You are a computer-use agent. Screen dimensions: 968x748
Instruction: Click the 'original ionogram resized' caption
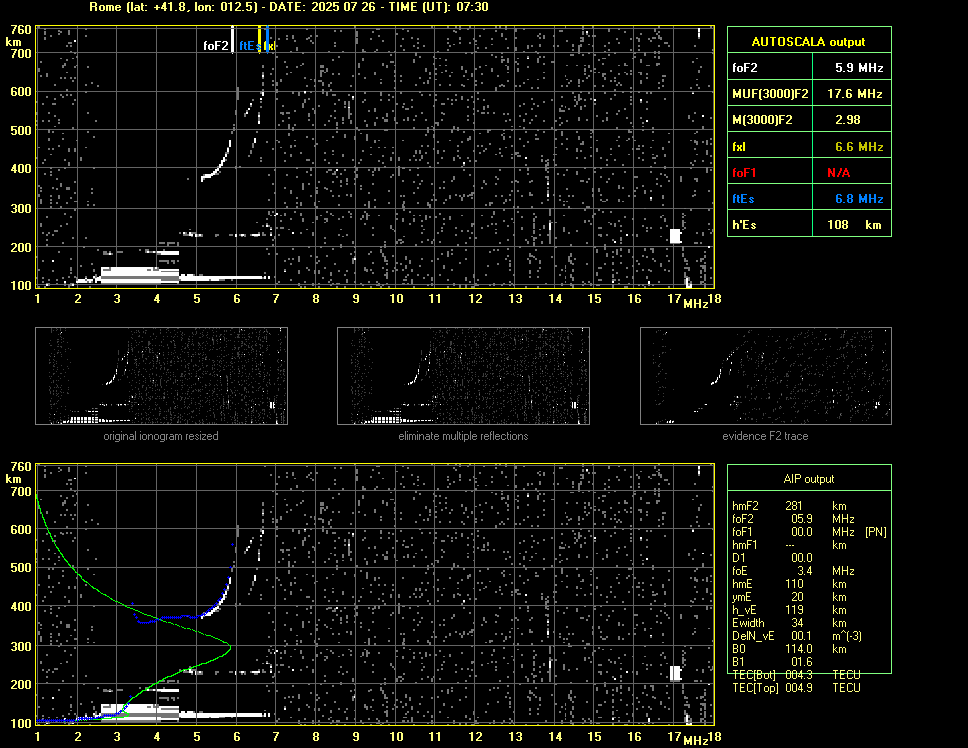tap(161, 436)
